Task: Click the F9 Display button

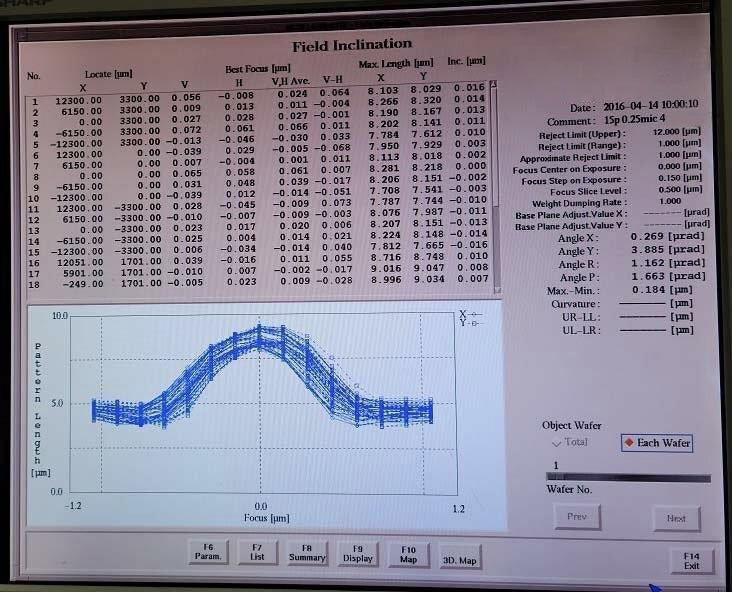Action: 358,552
